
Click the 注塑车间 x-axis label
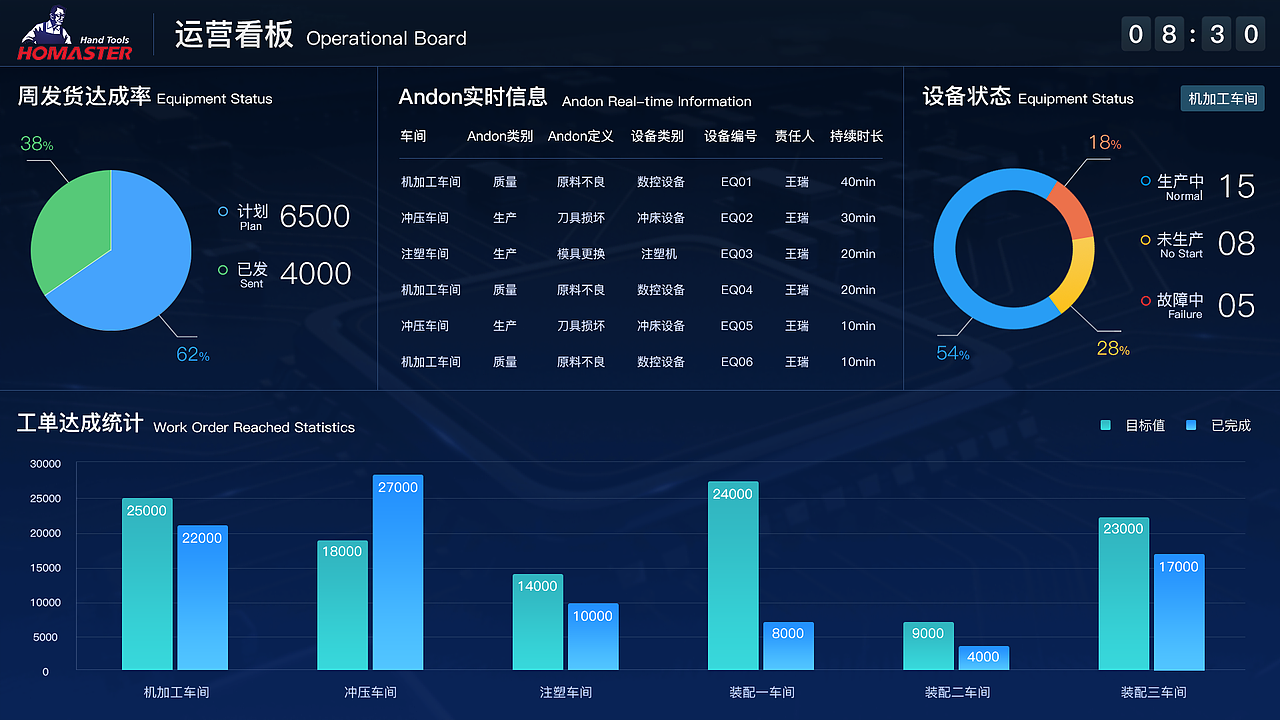[566, 692]
